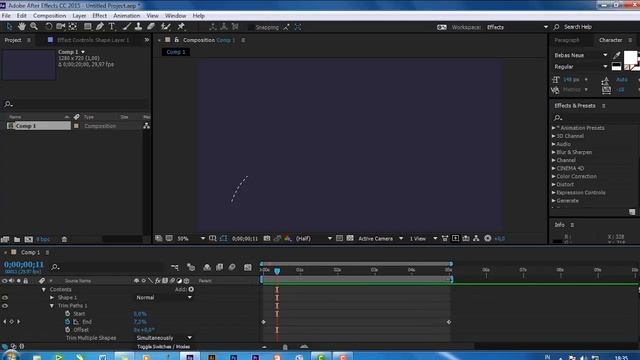
Task: Open the Half resolution dropdown
Action: pos(313,238)
